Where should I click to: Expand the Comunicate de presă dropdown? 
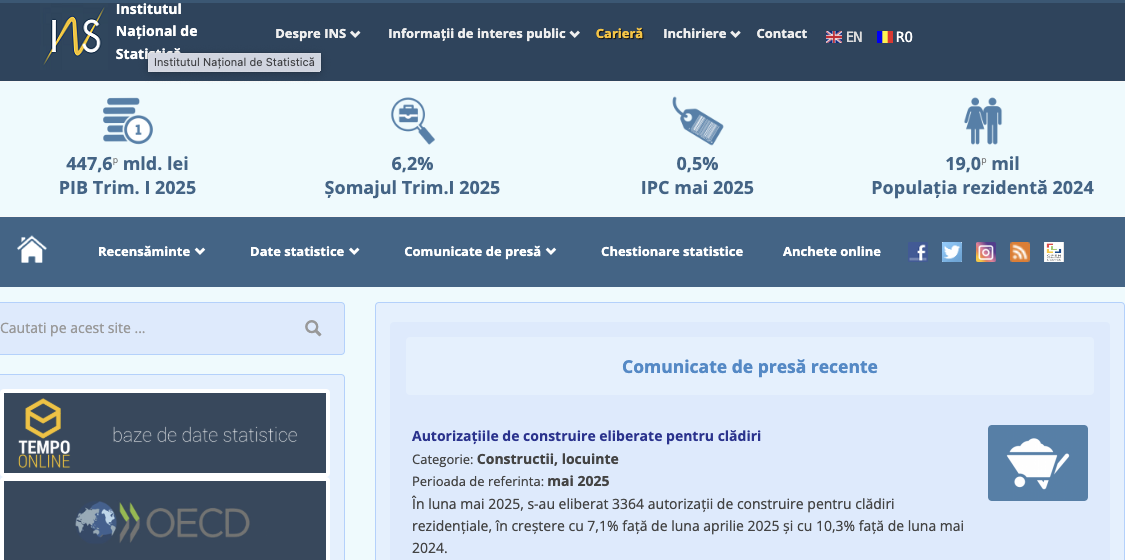coord(480,252)
